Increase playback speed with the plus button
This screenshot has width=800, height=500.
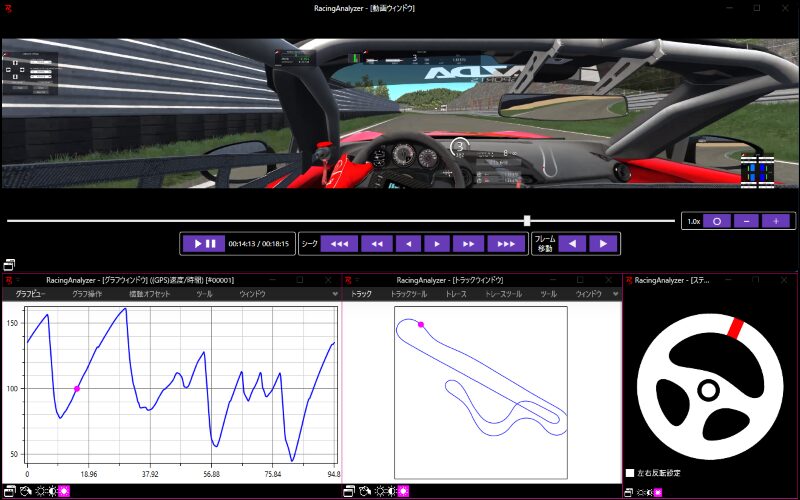(776, 221)
